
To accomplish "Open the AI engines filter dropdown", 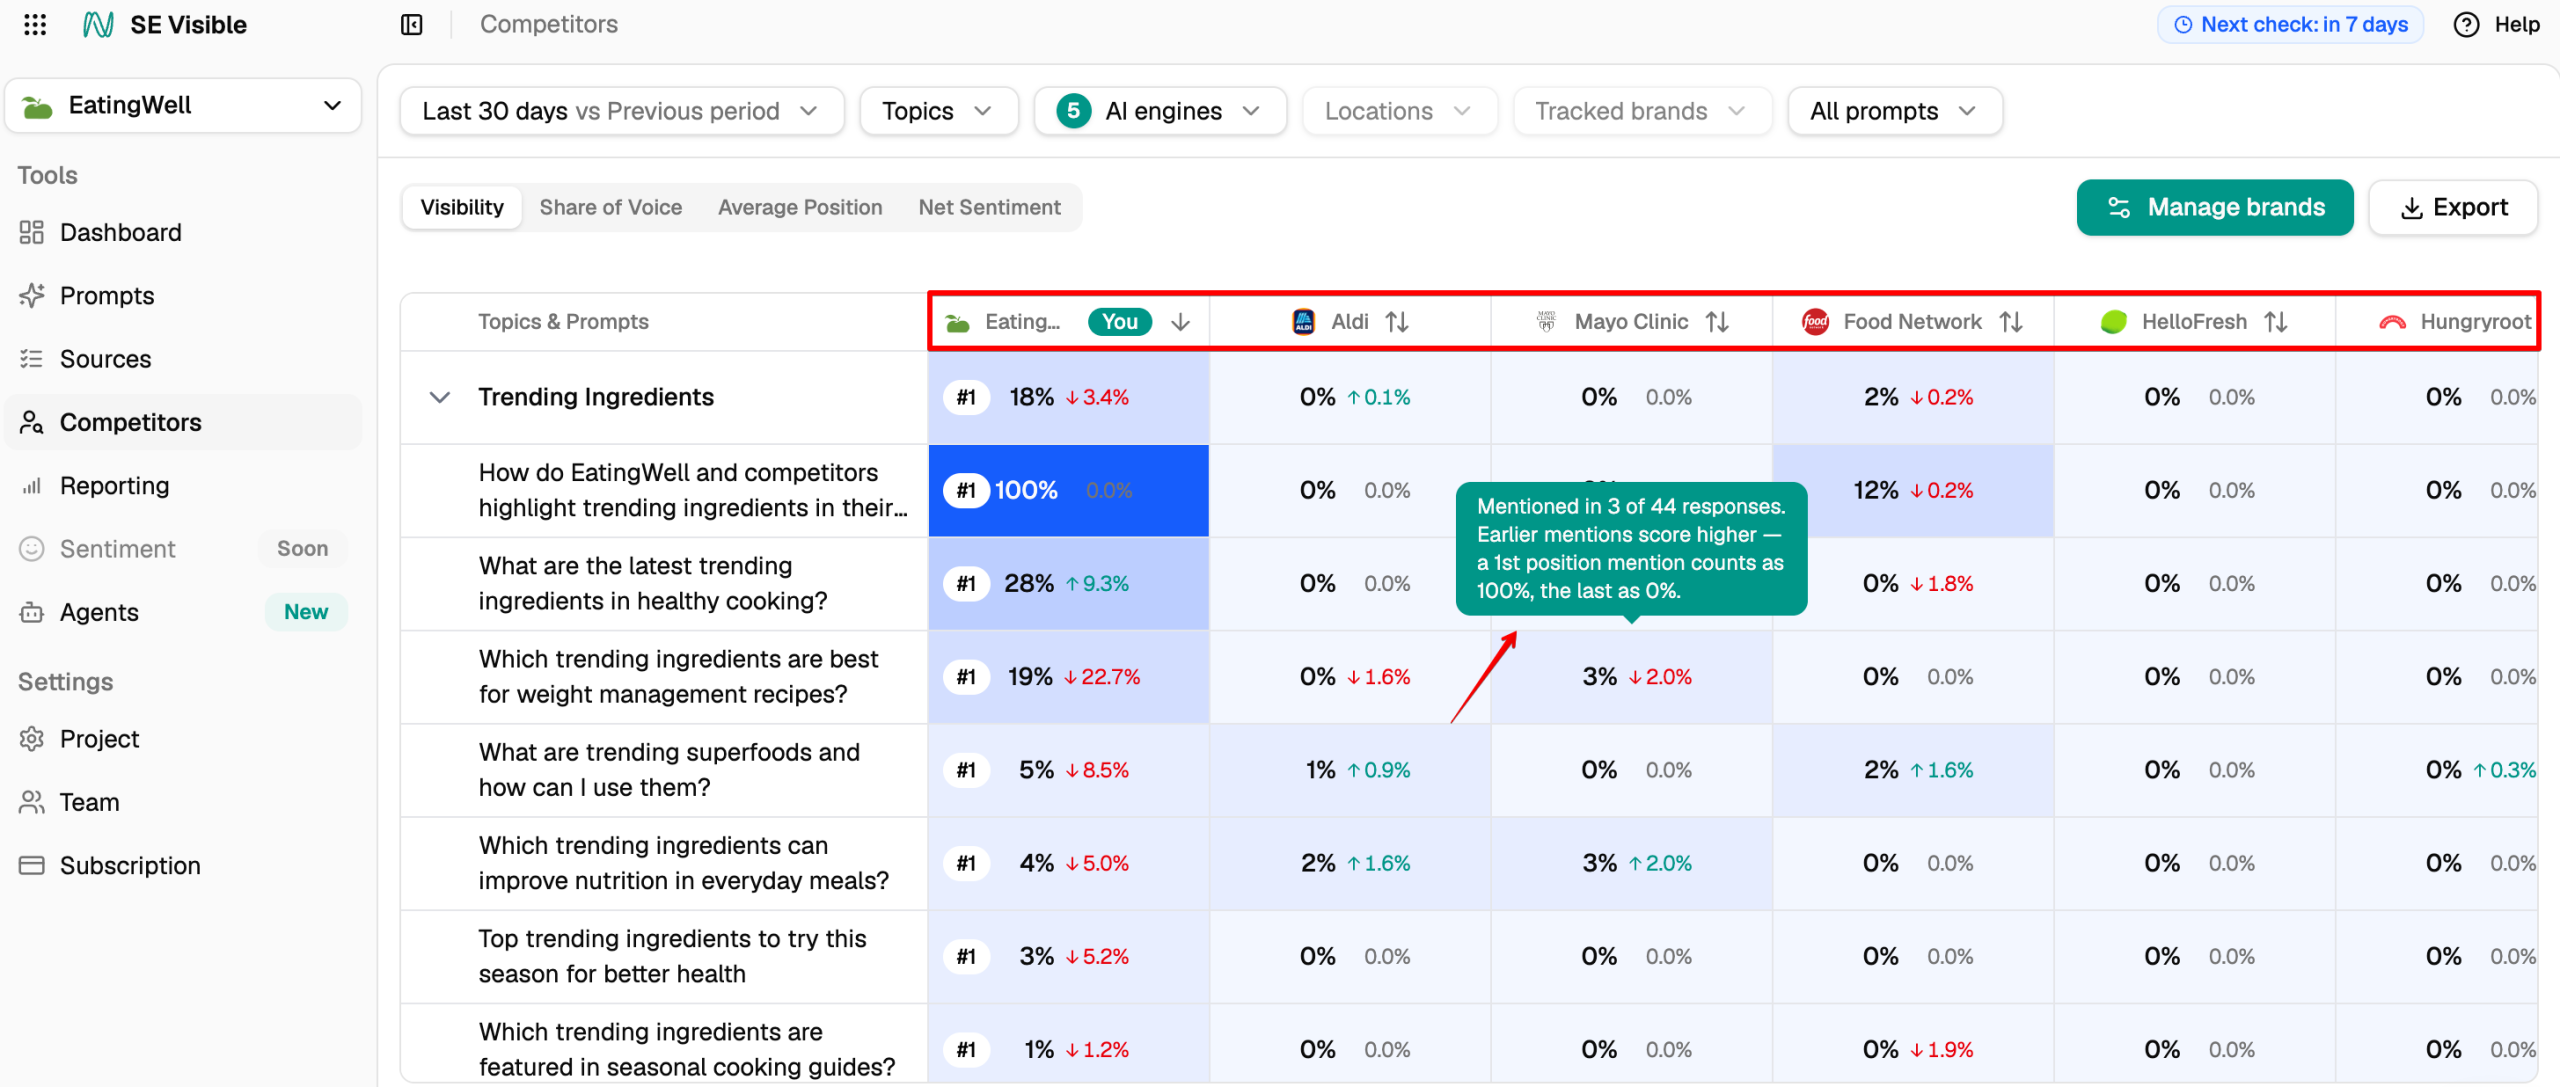I will click(1160, 111).
